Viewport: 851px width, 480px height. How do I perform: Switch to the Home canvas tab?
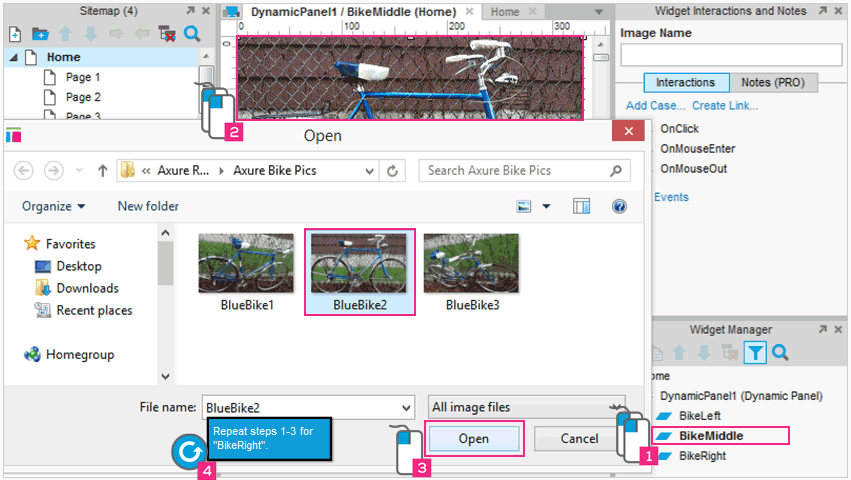pyautogui.click(x=505, y=12)
